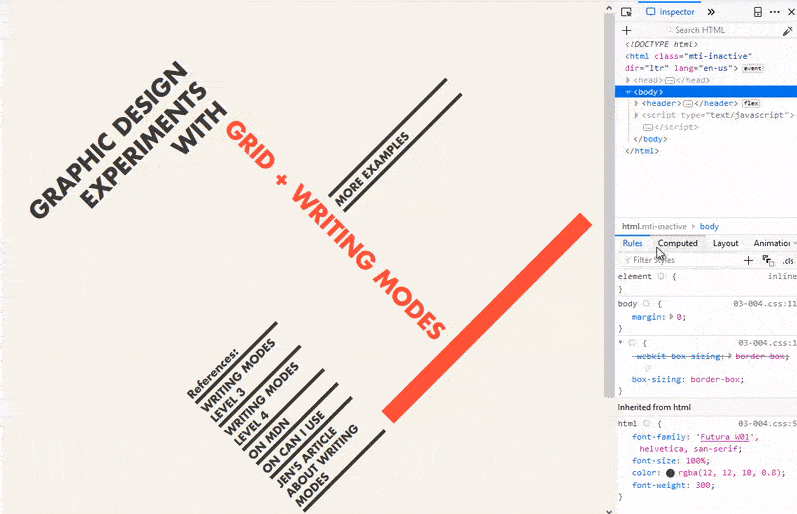Expand the head node

(x=628, y=80)
